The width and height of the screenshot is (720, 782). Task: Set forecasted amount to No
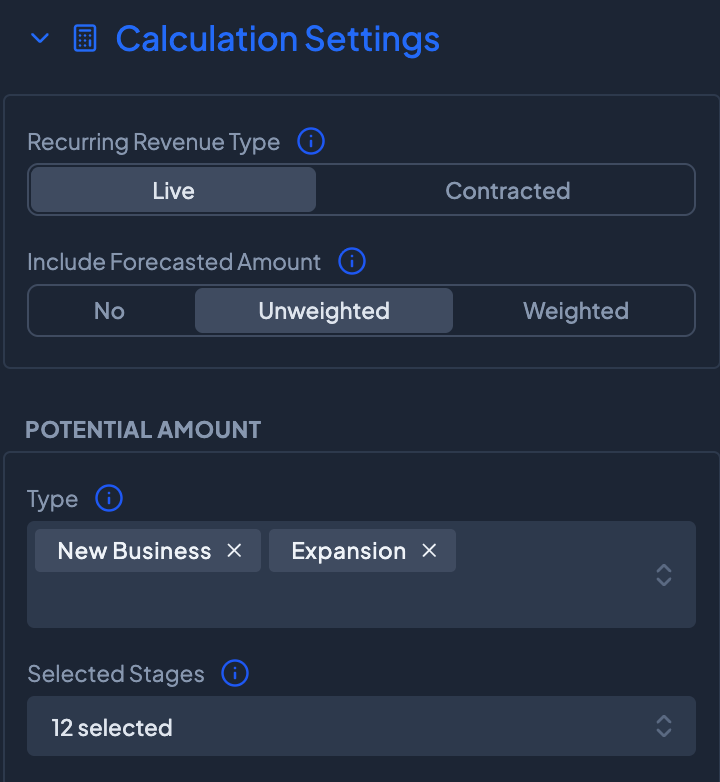pos(109,311)
